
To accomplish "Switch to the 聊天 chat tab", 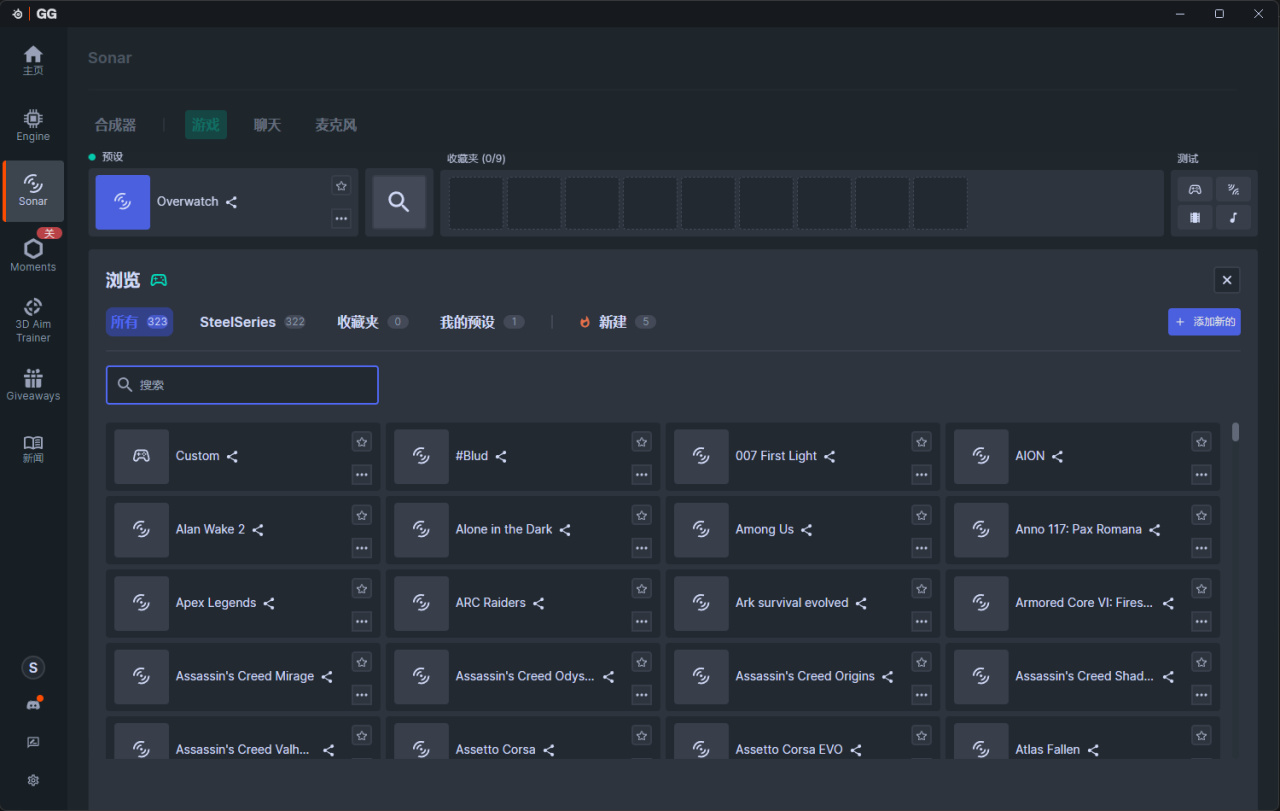I will point(267,125).
